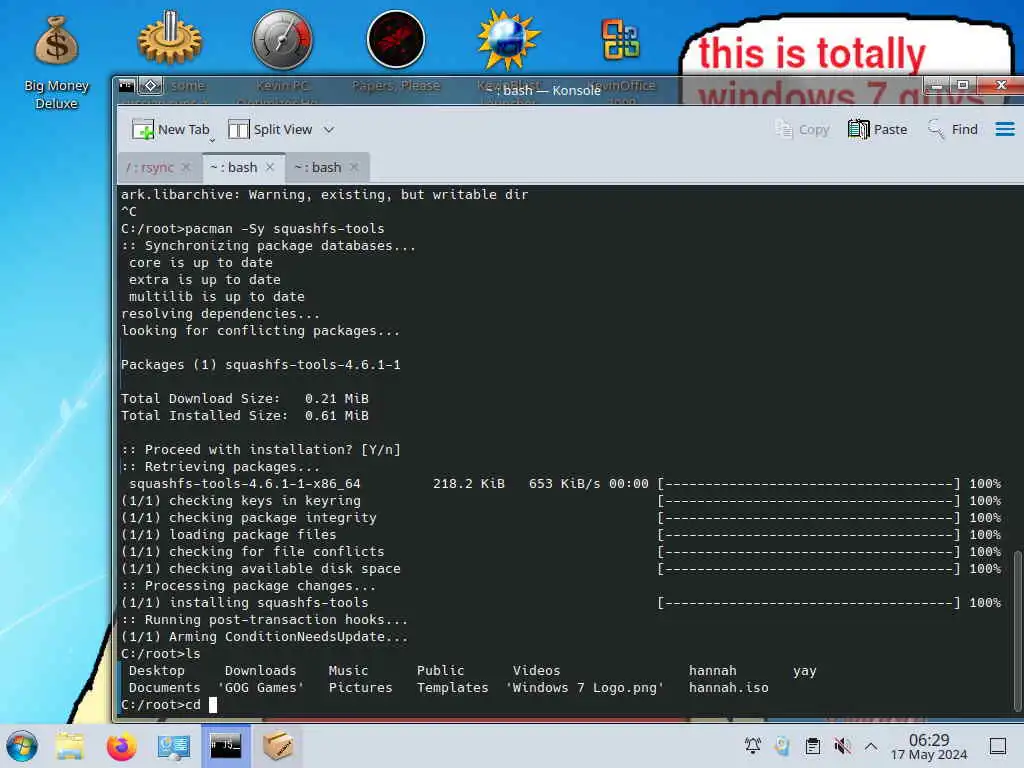The height and width of the screenshot is (768, 1024).
Task: Open the Kevin PC gauge desktop icon
Action: (x=282, y=40)
